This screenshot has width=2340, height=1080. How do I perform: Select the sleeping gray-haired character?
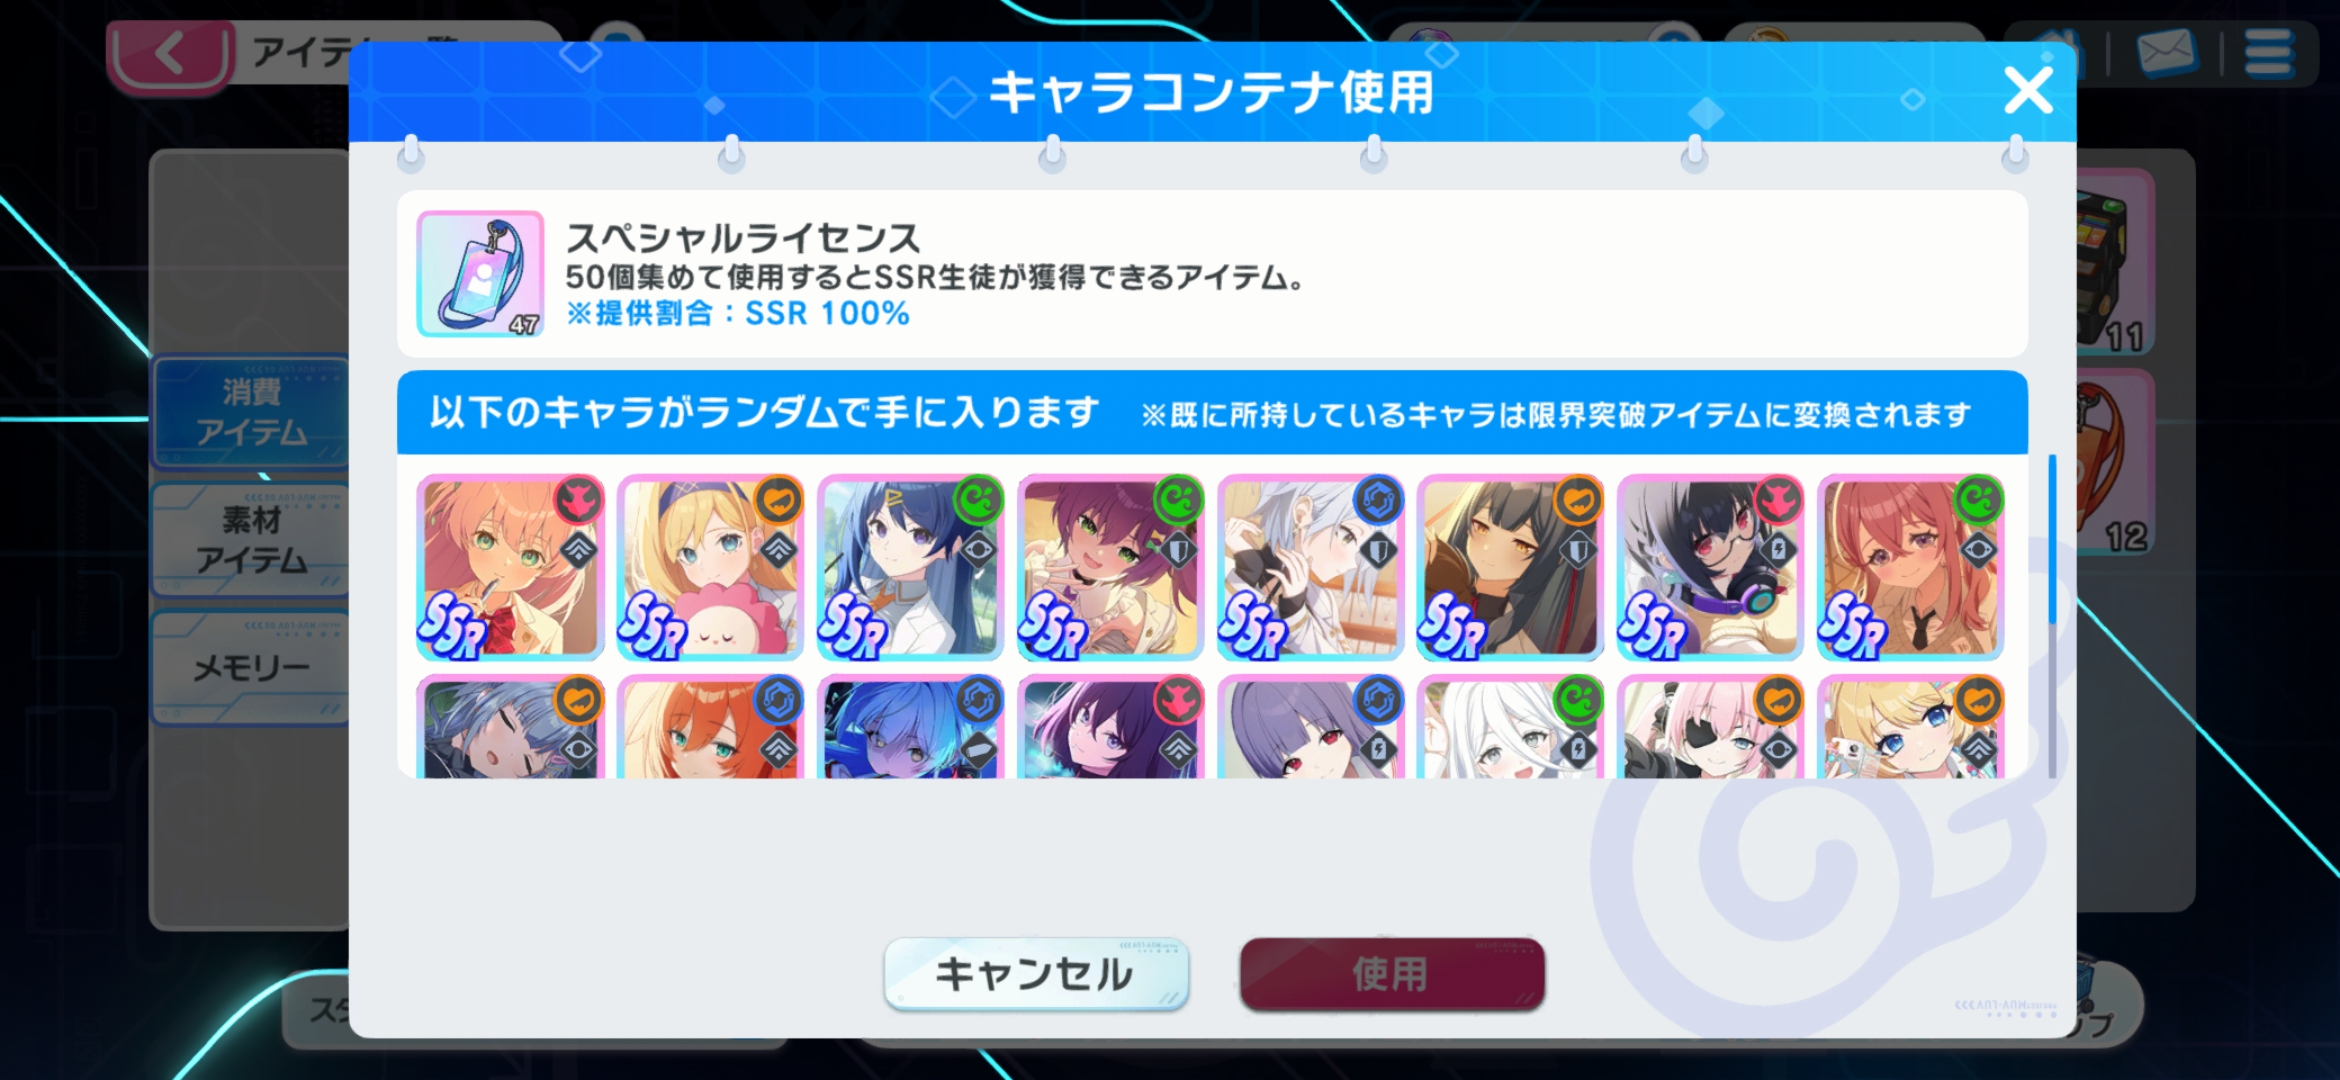pyautogui.click(x=510, y=727)
